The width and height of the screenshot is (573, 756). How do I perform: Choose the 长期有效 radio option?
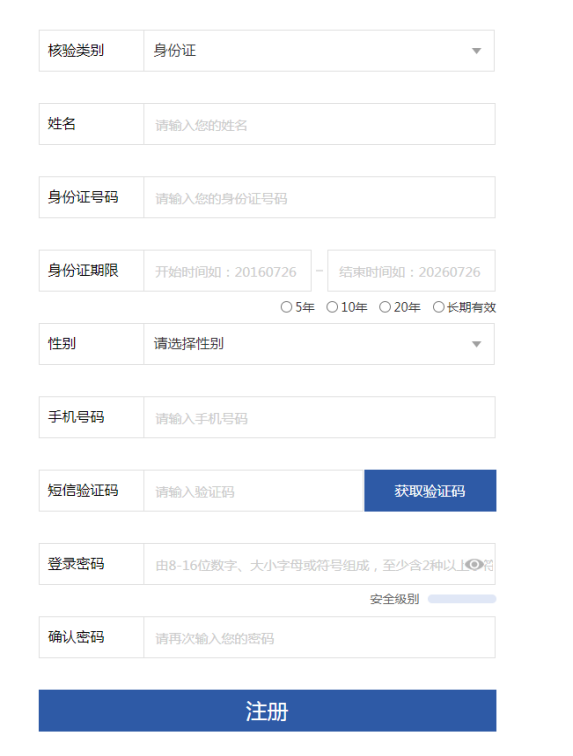(438, 307)
